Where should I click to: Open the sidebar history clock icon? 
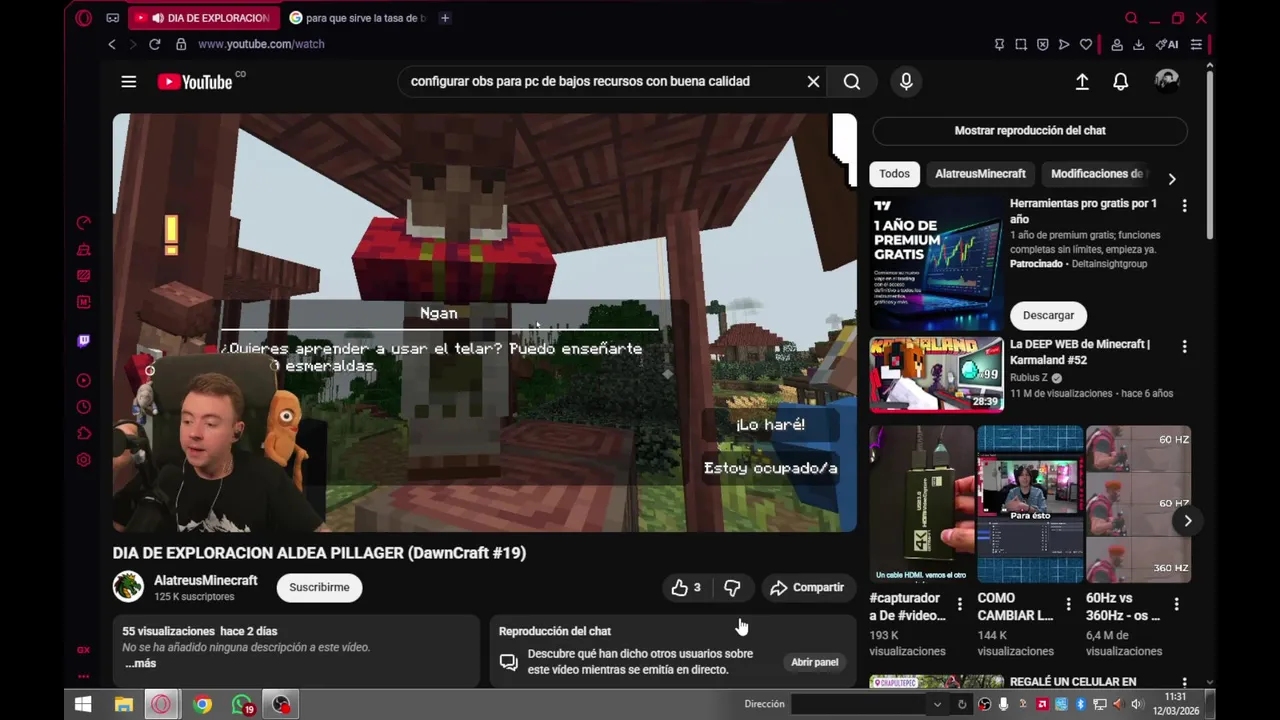(x=84, y=407)
